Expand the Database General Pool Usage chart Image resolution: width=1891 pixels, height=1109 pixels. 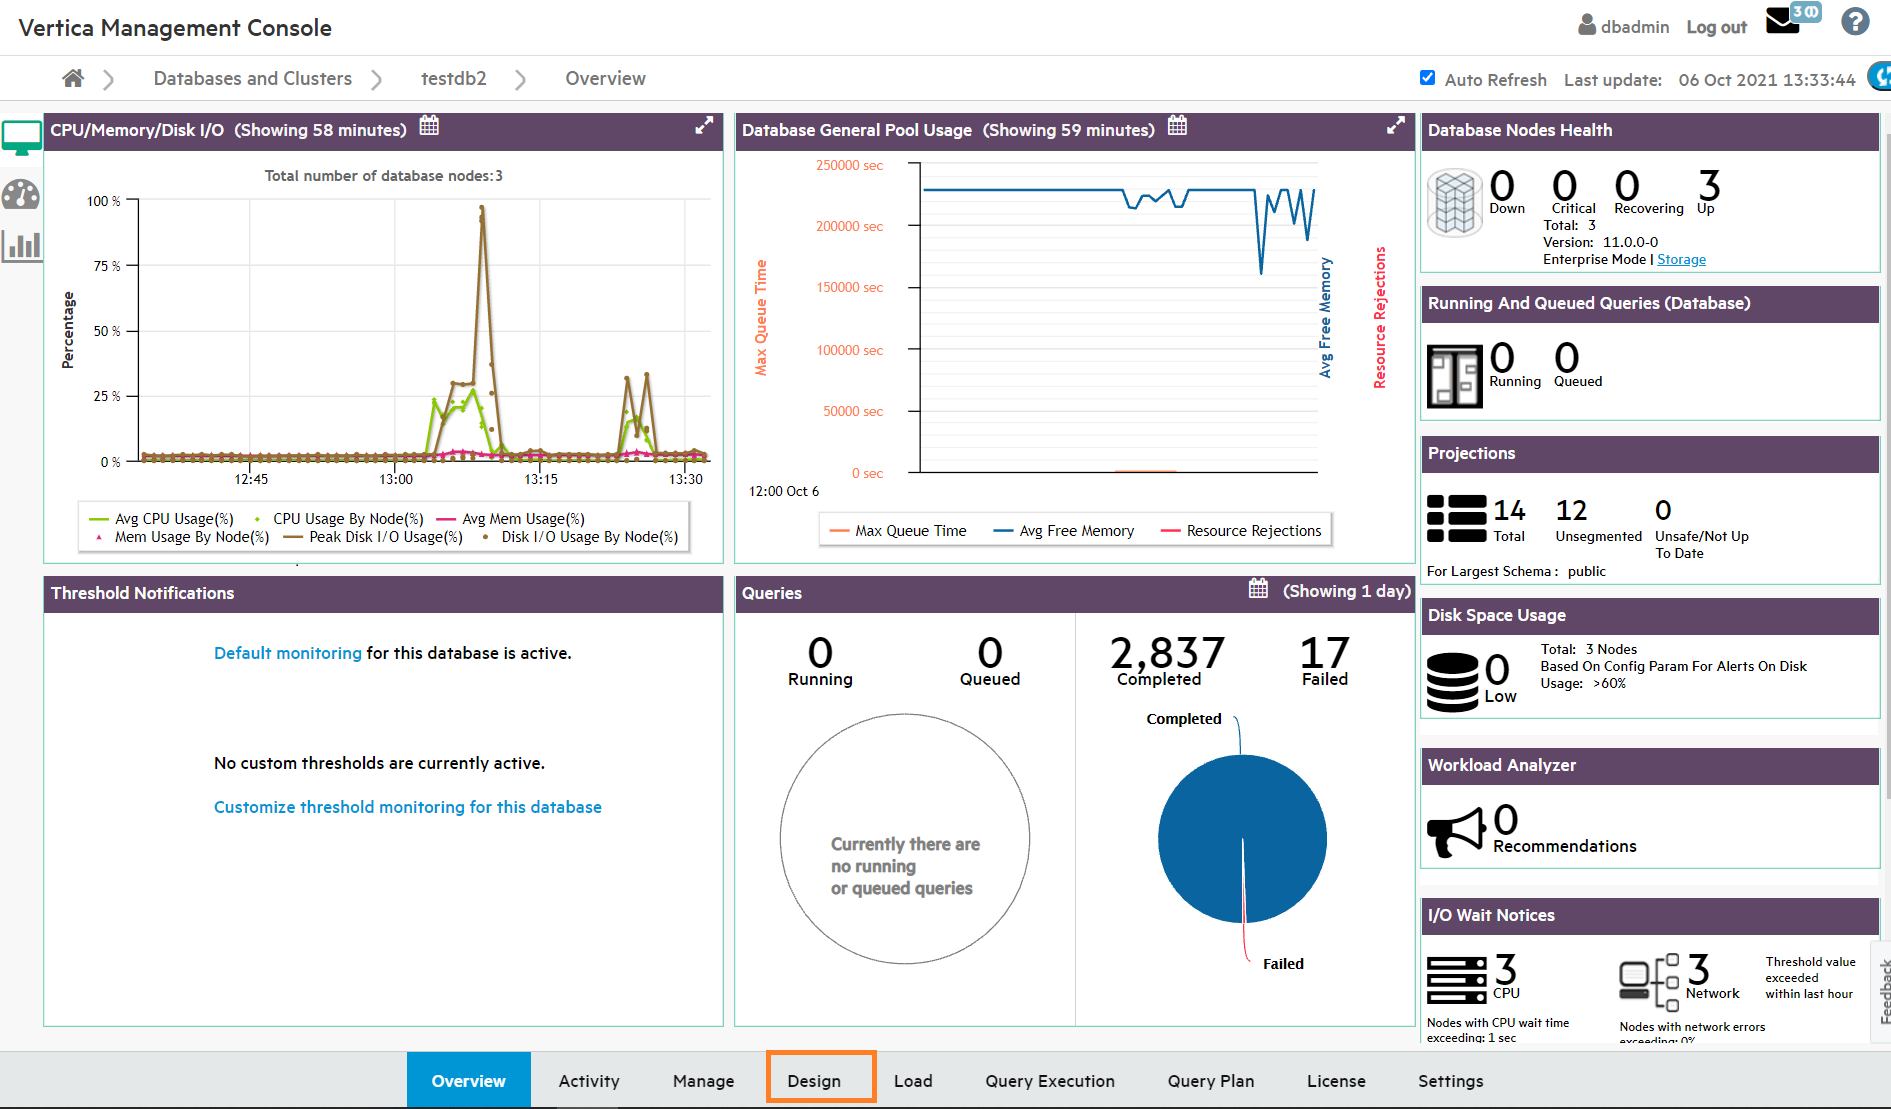pyautogui.click(x=1395, y=126)
